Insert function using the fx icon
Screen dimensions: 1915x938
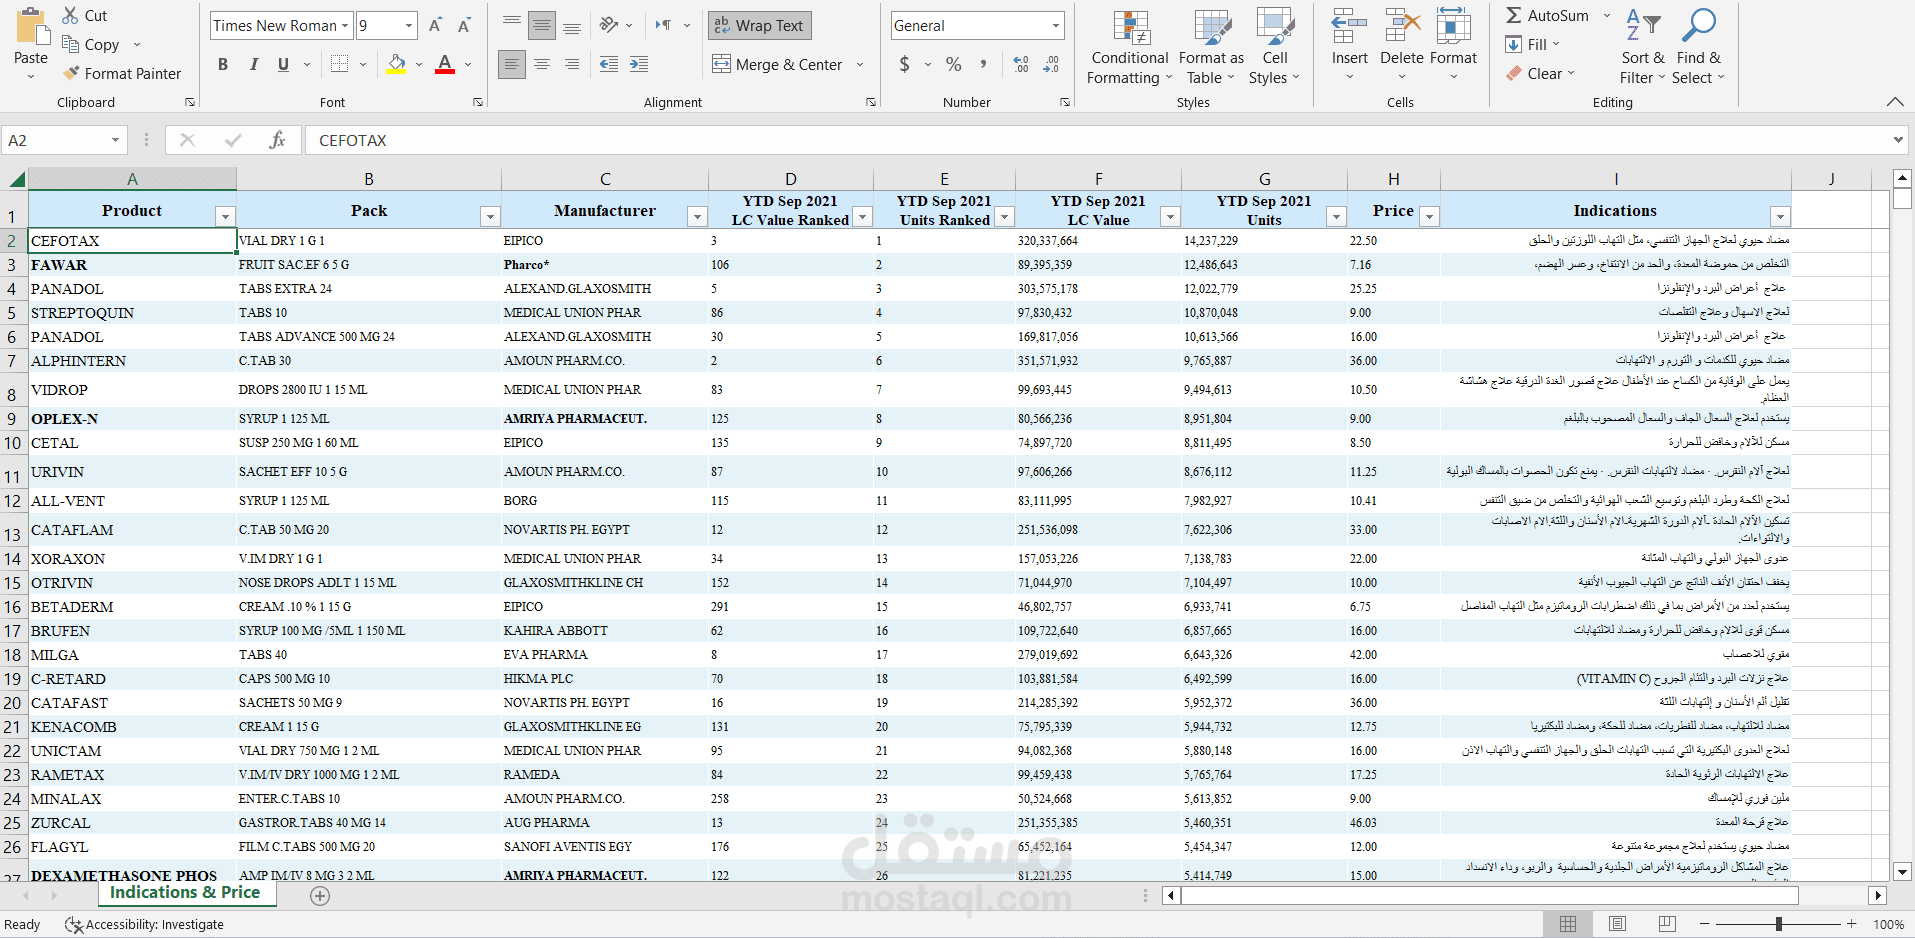tap(278, 140)
